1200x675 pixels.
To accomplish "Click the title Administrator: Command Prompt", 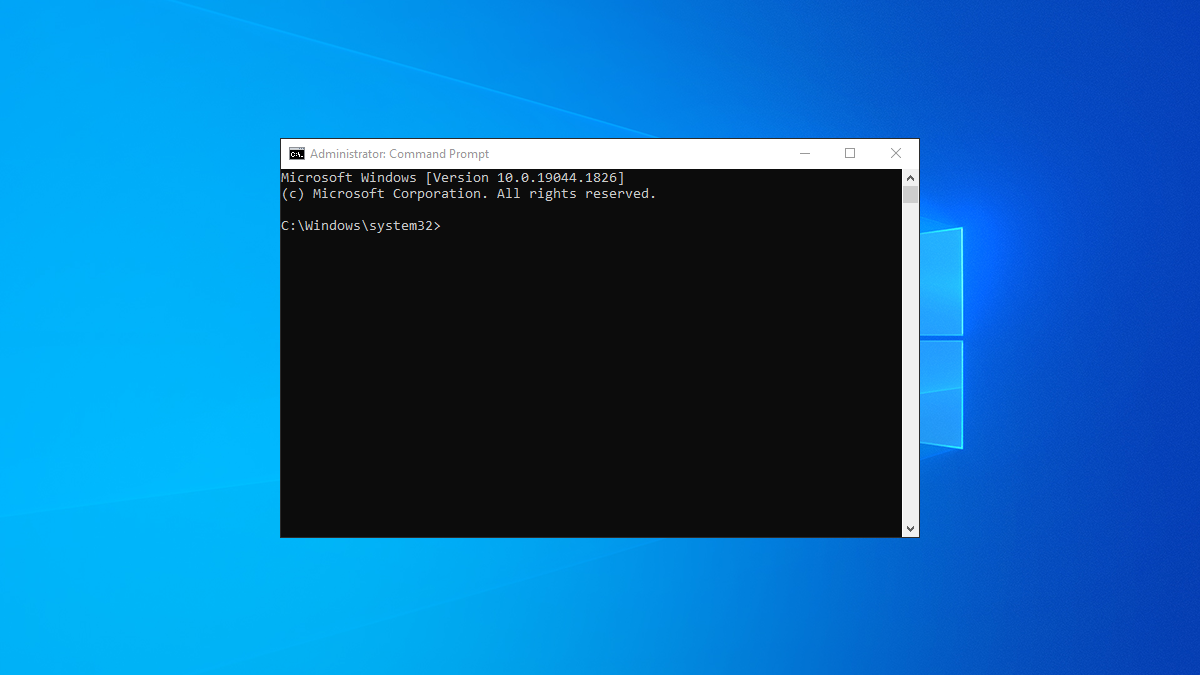I will [400, 153].
